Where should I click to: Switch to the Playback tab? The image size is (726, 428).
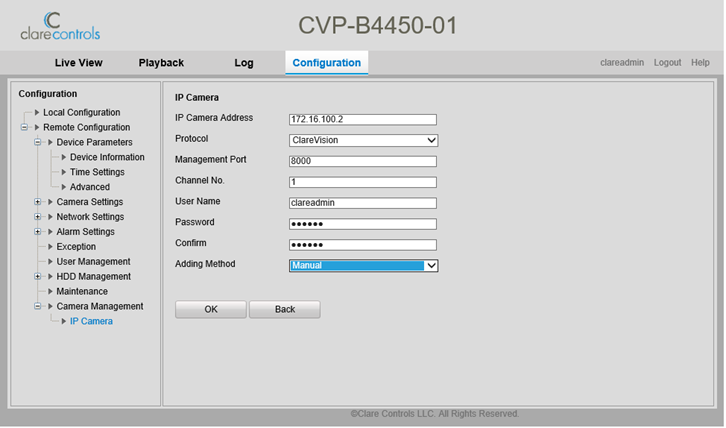(161, 63)
